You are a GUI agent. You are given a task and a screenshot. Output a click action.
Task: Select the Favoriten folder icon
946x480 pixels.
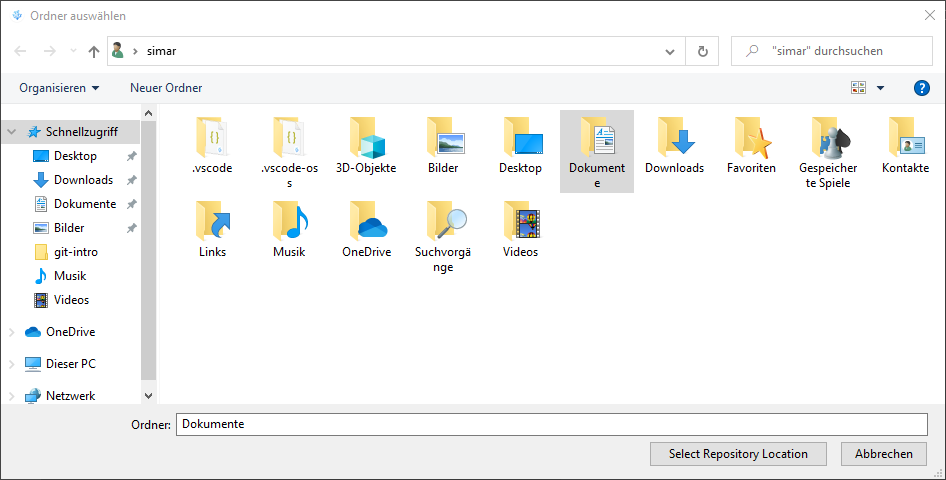(x=752, y=138)
